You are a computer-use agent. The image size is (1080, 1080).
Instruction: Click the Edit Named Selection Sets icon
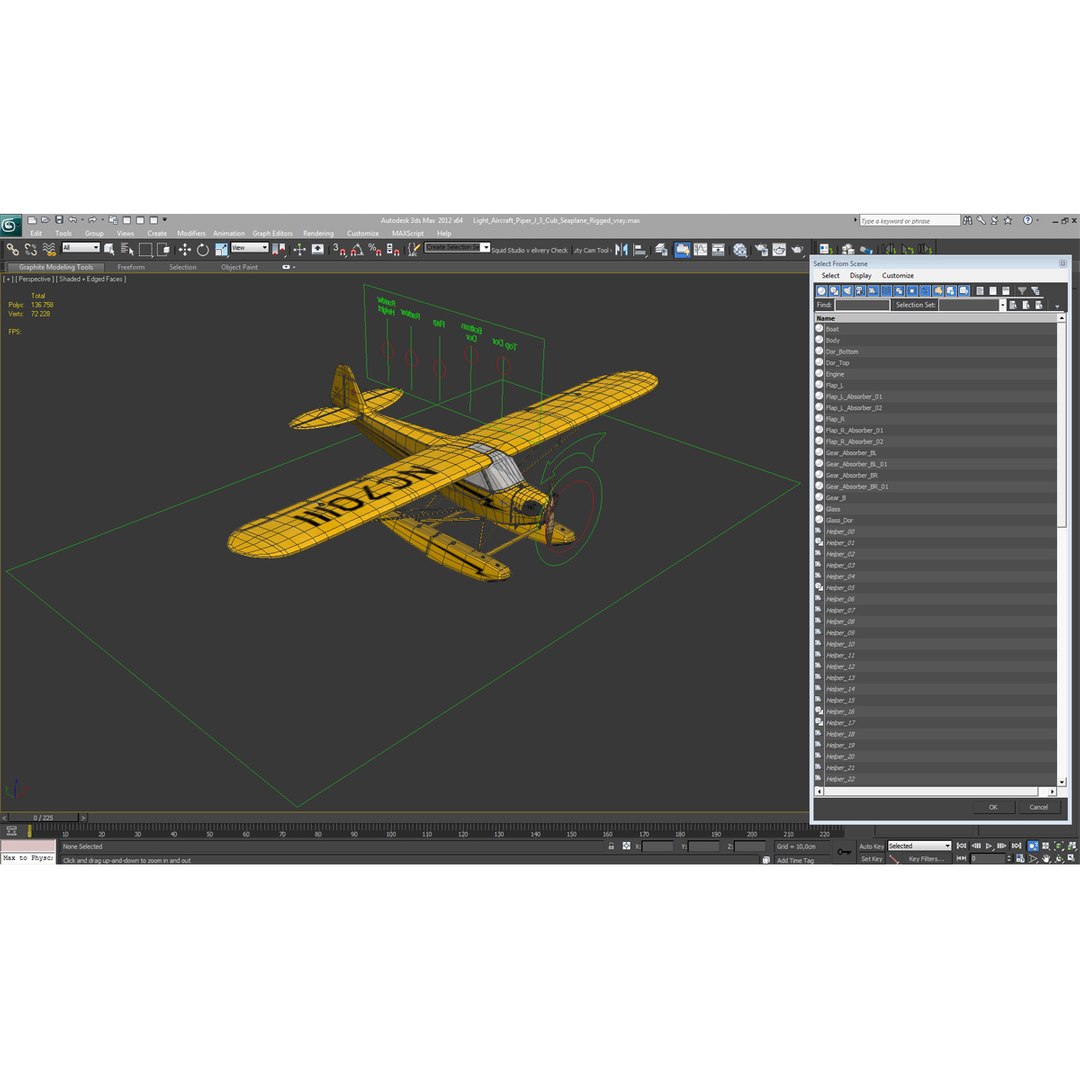click(x=413, y=249)
